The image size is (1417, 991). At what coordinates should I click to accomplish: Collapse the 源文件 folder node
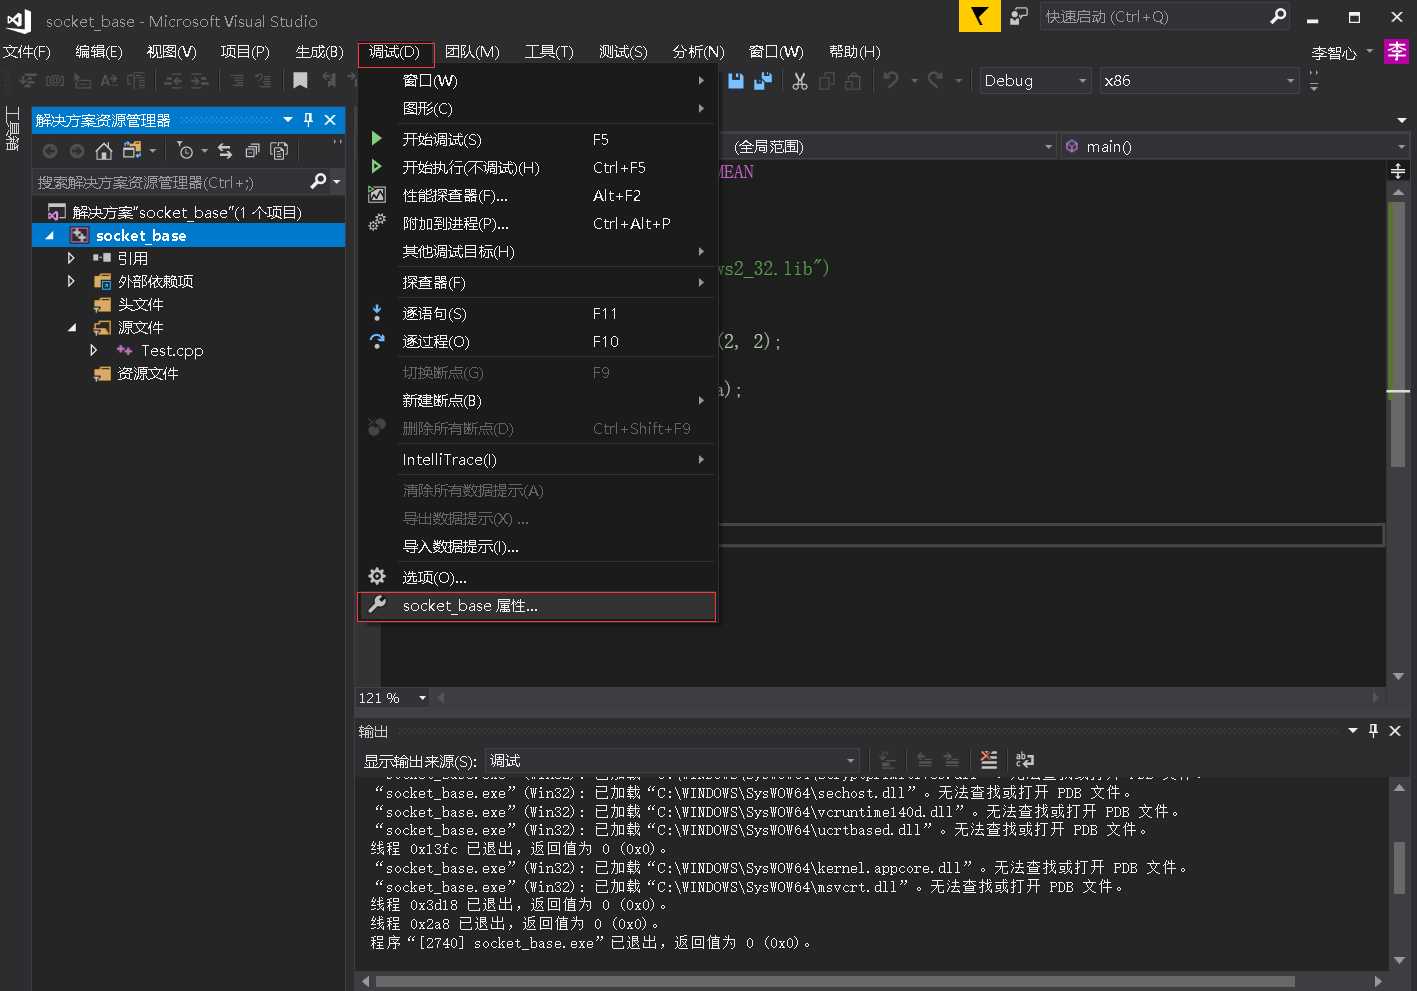click(x=71, y=327)
